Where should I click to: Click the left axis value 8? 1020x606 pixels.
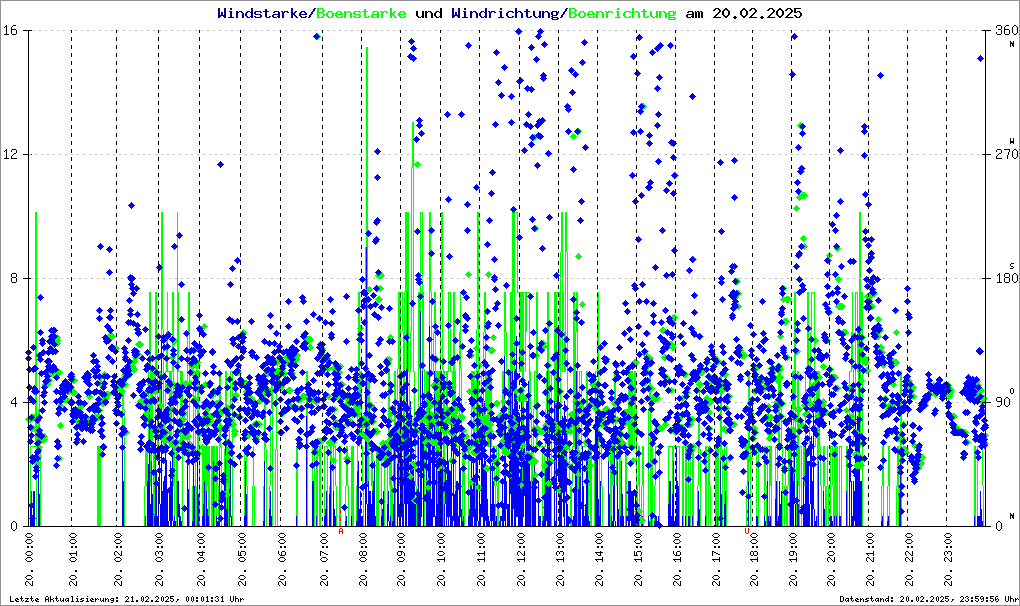[17, 279]
